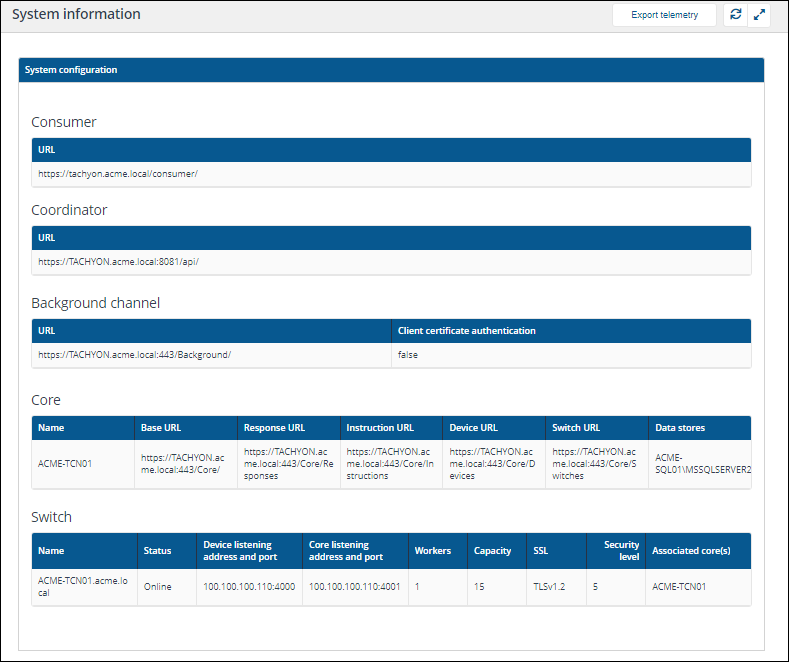Viewport: 789px width, 662px height.
Task: Click the Status column header in Switch table
Action: click(157, 551)
